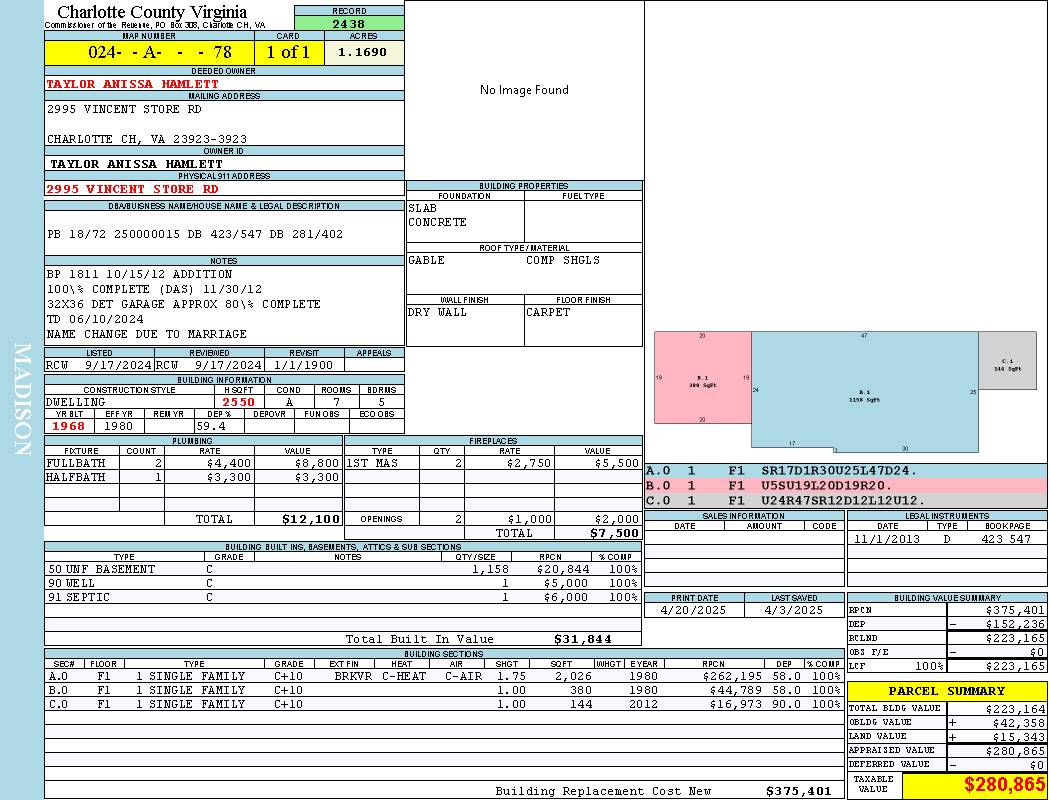Click APPRAISED VALUE $280,865
This screenshot has height=800, width=1050.
1015,752
